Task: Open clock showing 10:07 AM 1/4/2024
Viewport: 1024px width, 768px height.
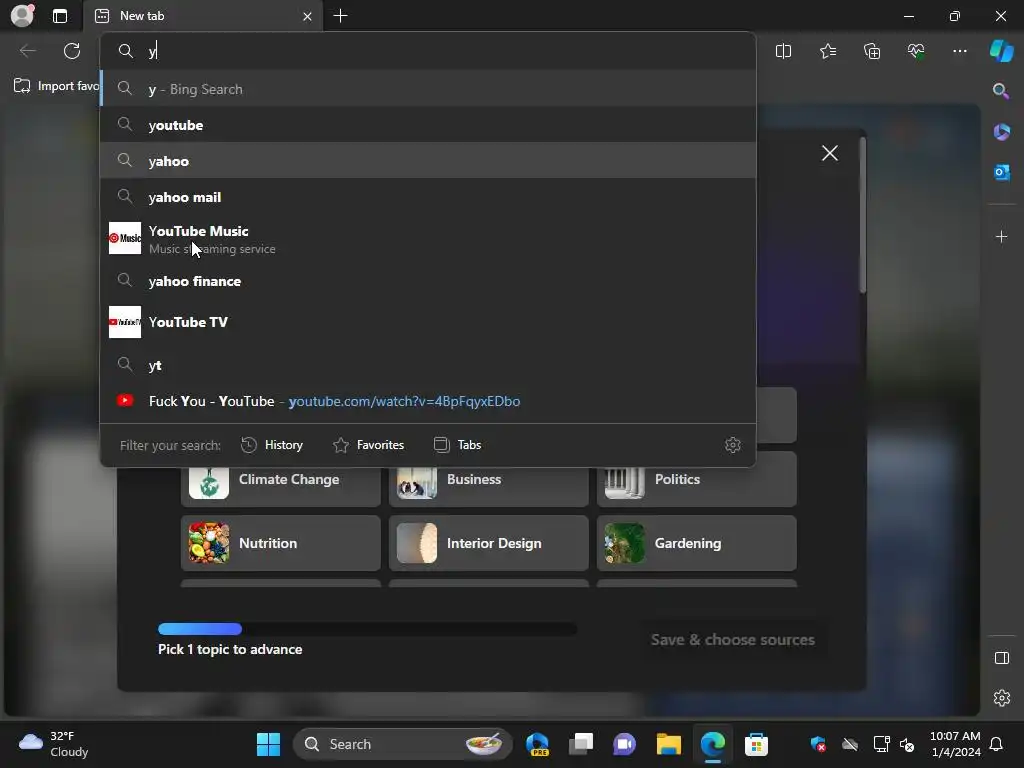Action: pos(955,744)
